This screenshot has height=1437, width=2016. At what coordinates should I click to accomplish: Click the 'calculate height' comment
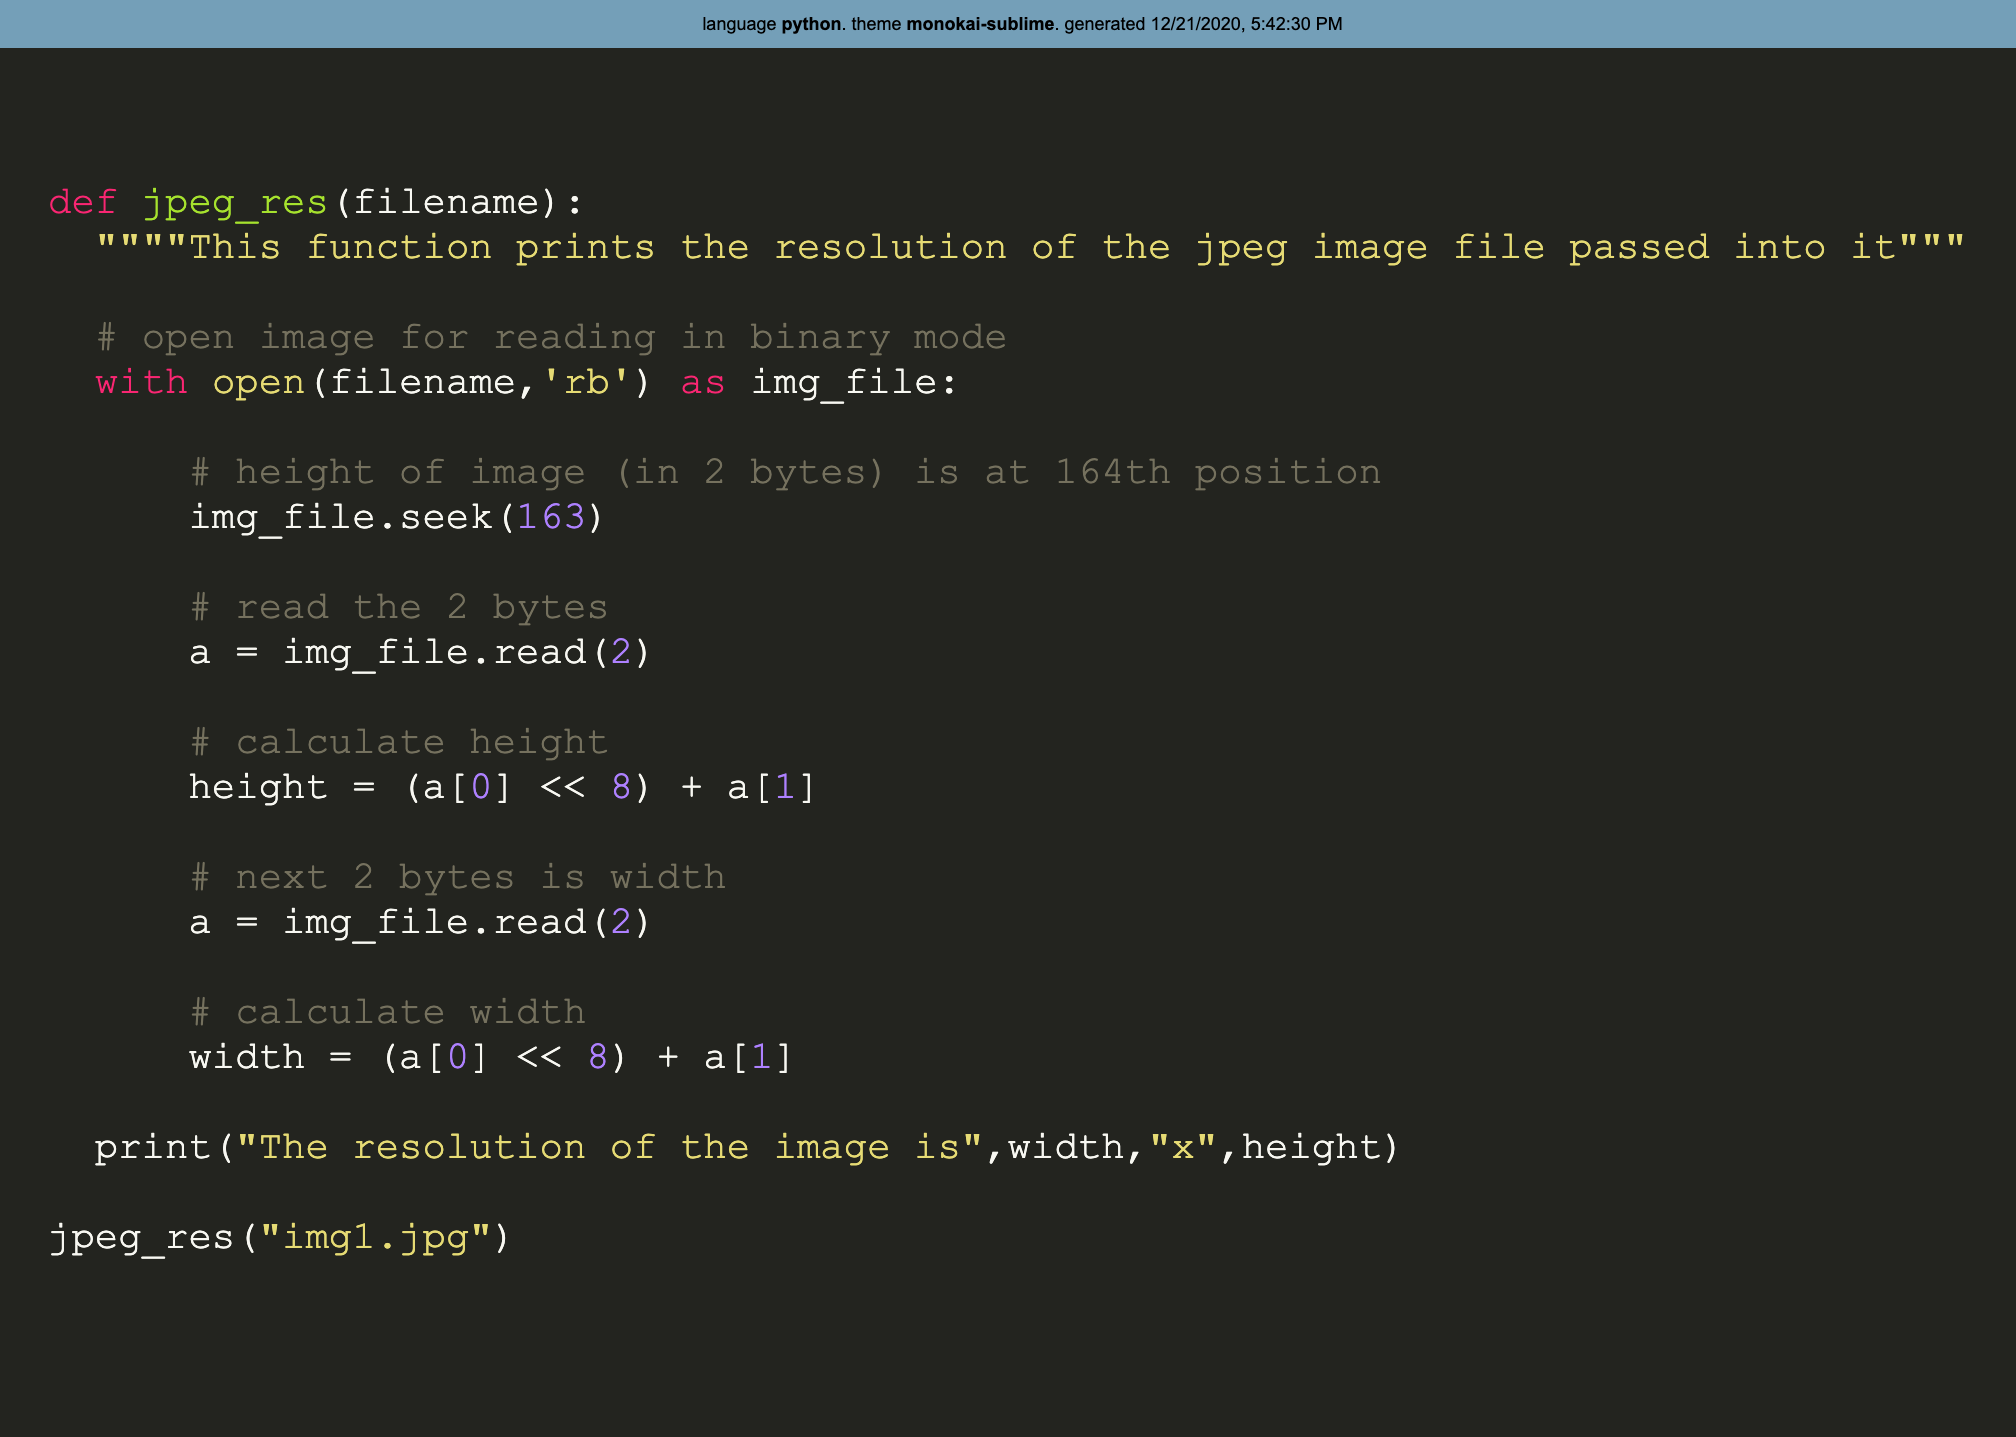click(399, 743)
